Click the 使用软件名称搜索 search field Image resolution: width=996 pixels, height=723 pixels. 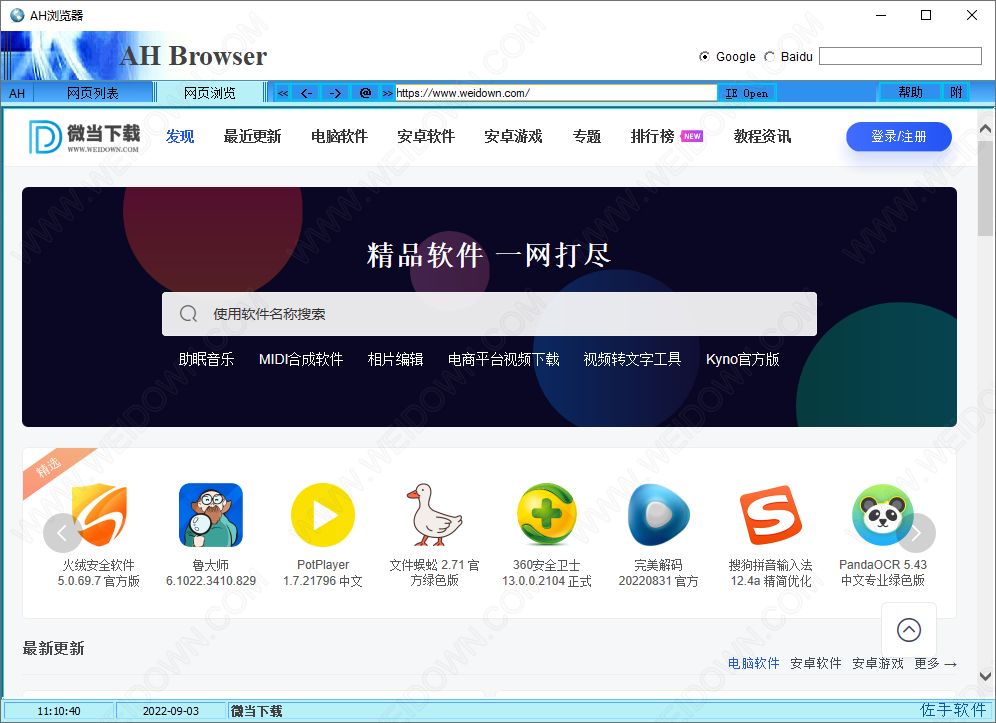tap(489, 314)
